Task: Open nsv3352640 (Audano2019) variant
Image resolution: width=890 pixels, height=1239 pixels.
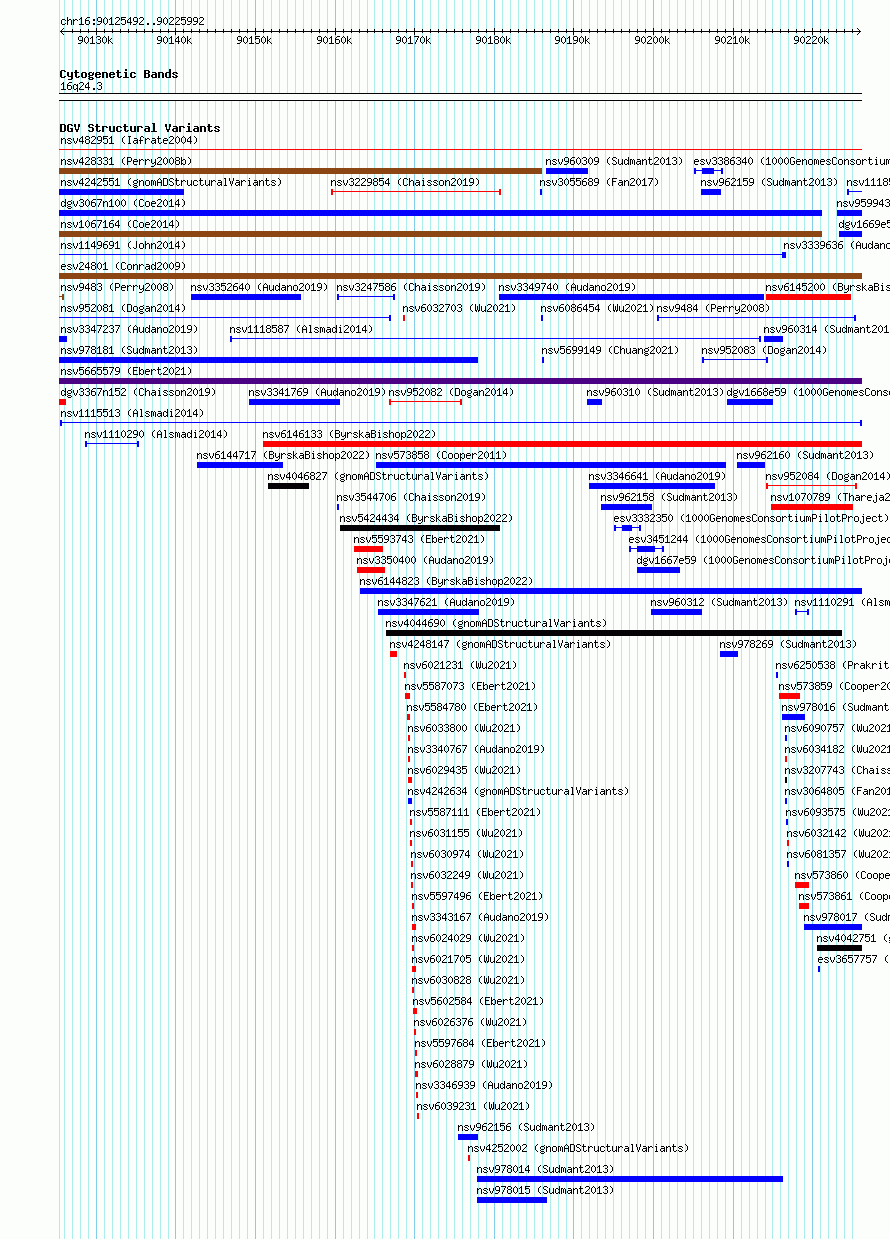Action: click(259, 287)
